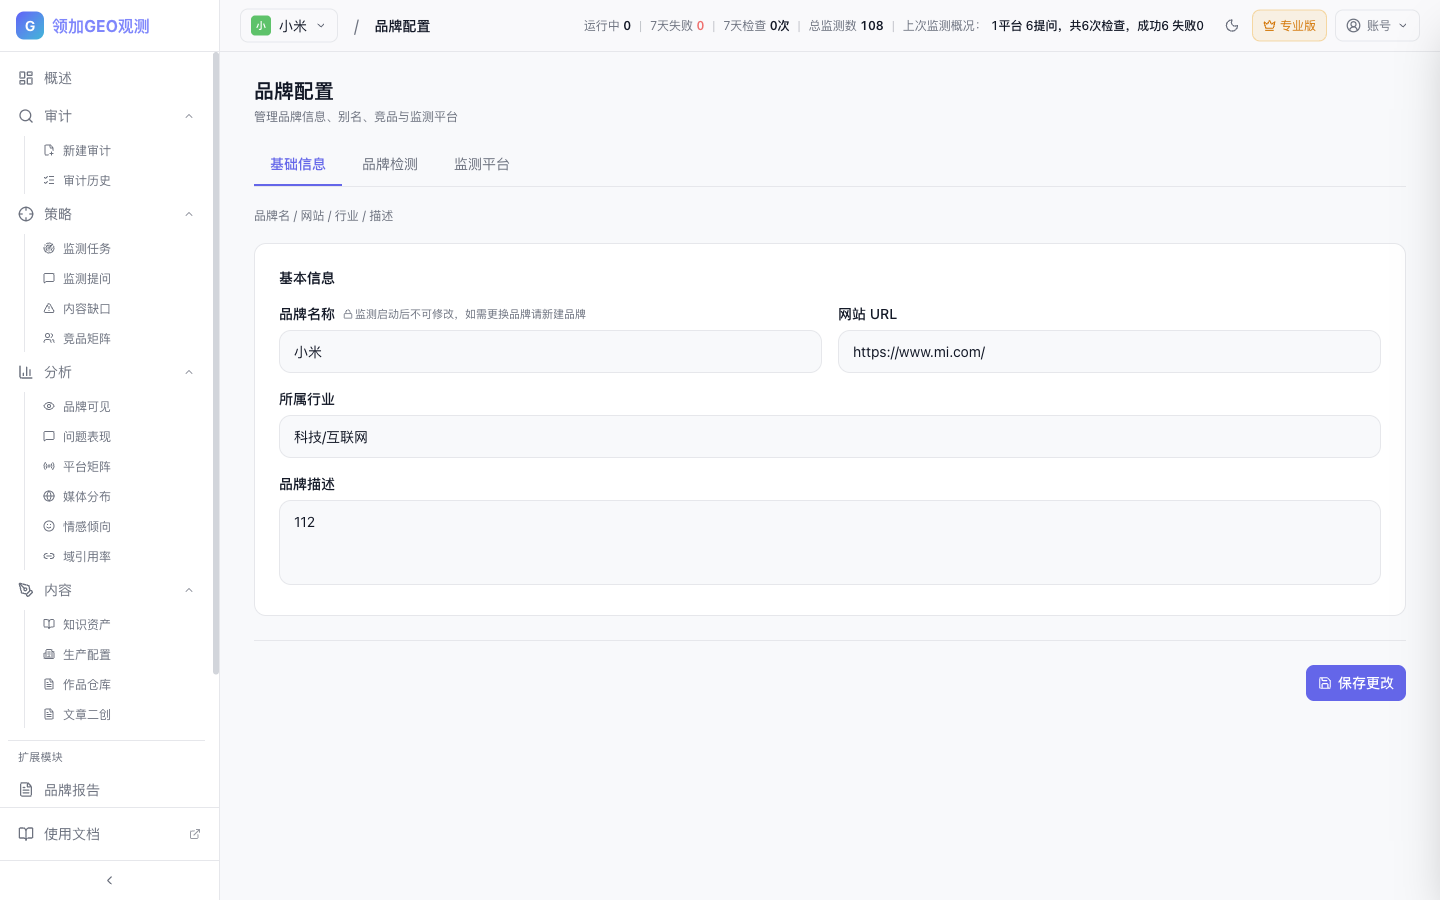
Task: Open the 账号 account dropdown
Action: 1377,26
